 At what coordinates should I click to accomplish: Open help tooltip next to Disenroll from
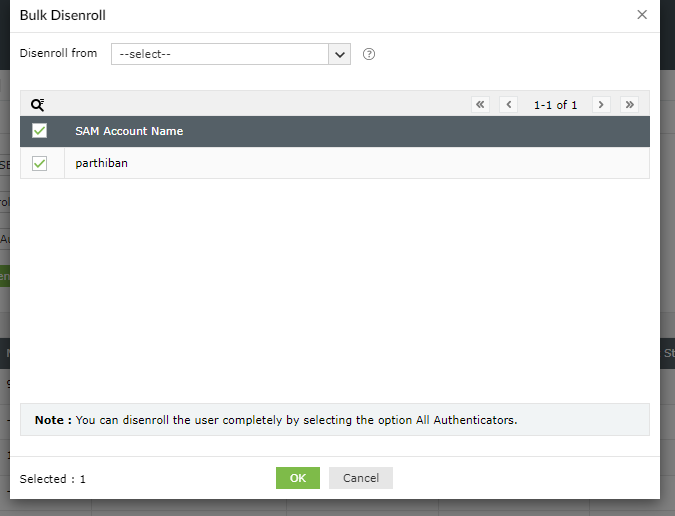(369, 54)
